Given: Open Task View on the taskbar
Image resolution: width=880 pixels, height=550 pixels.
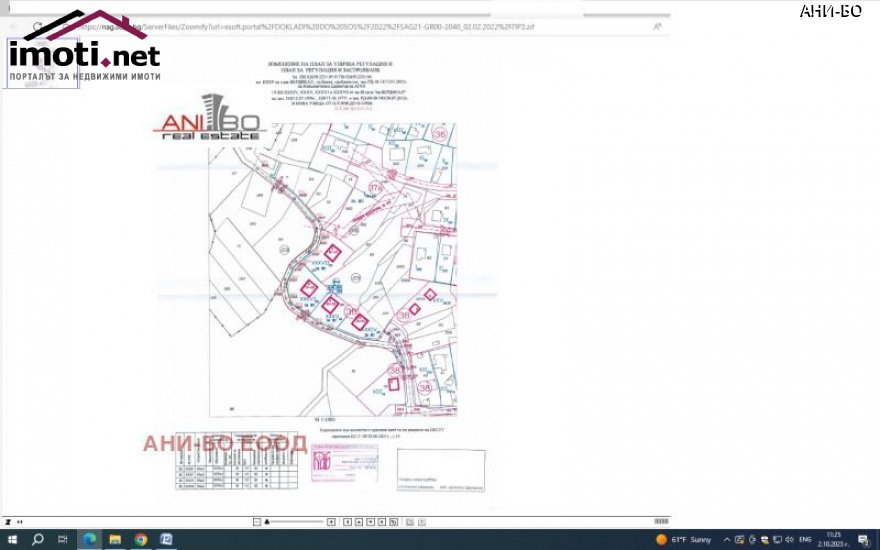Looking at the screenshot, I should (x=63, y=539).
